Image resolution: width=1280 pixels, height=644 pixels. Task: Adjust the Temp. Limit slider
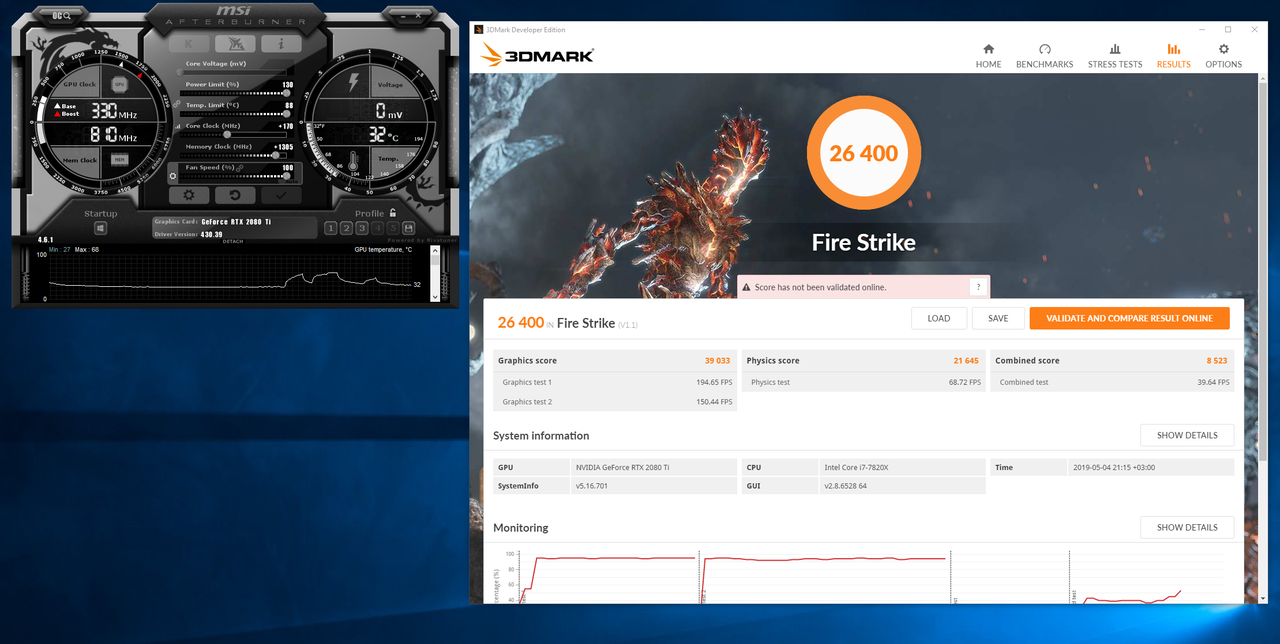(233, 114)
